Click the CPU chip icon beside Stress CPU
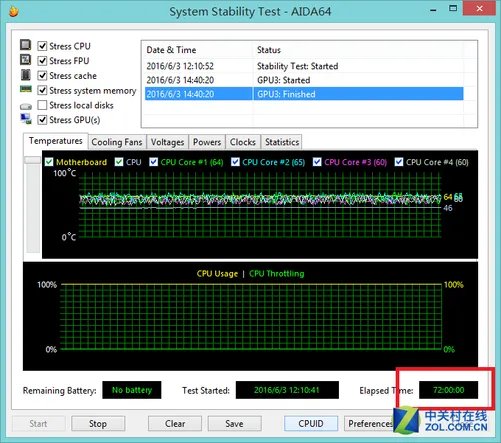 pos(26,45)
